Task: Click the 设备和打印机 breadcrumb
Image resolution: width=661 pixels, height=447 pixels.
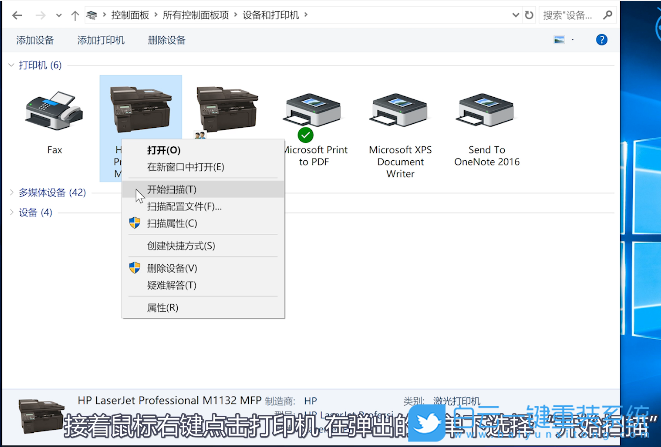Action: 271,15
